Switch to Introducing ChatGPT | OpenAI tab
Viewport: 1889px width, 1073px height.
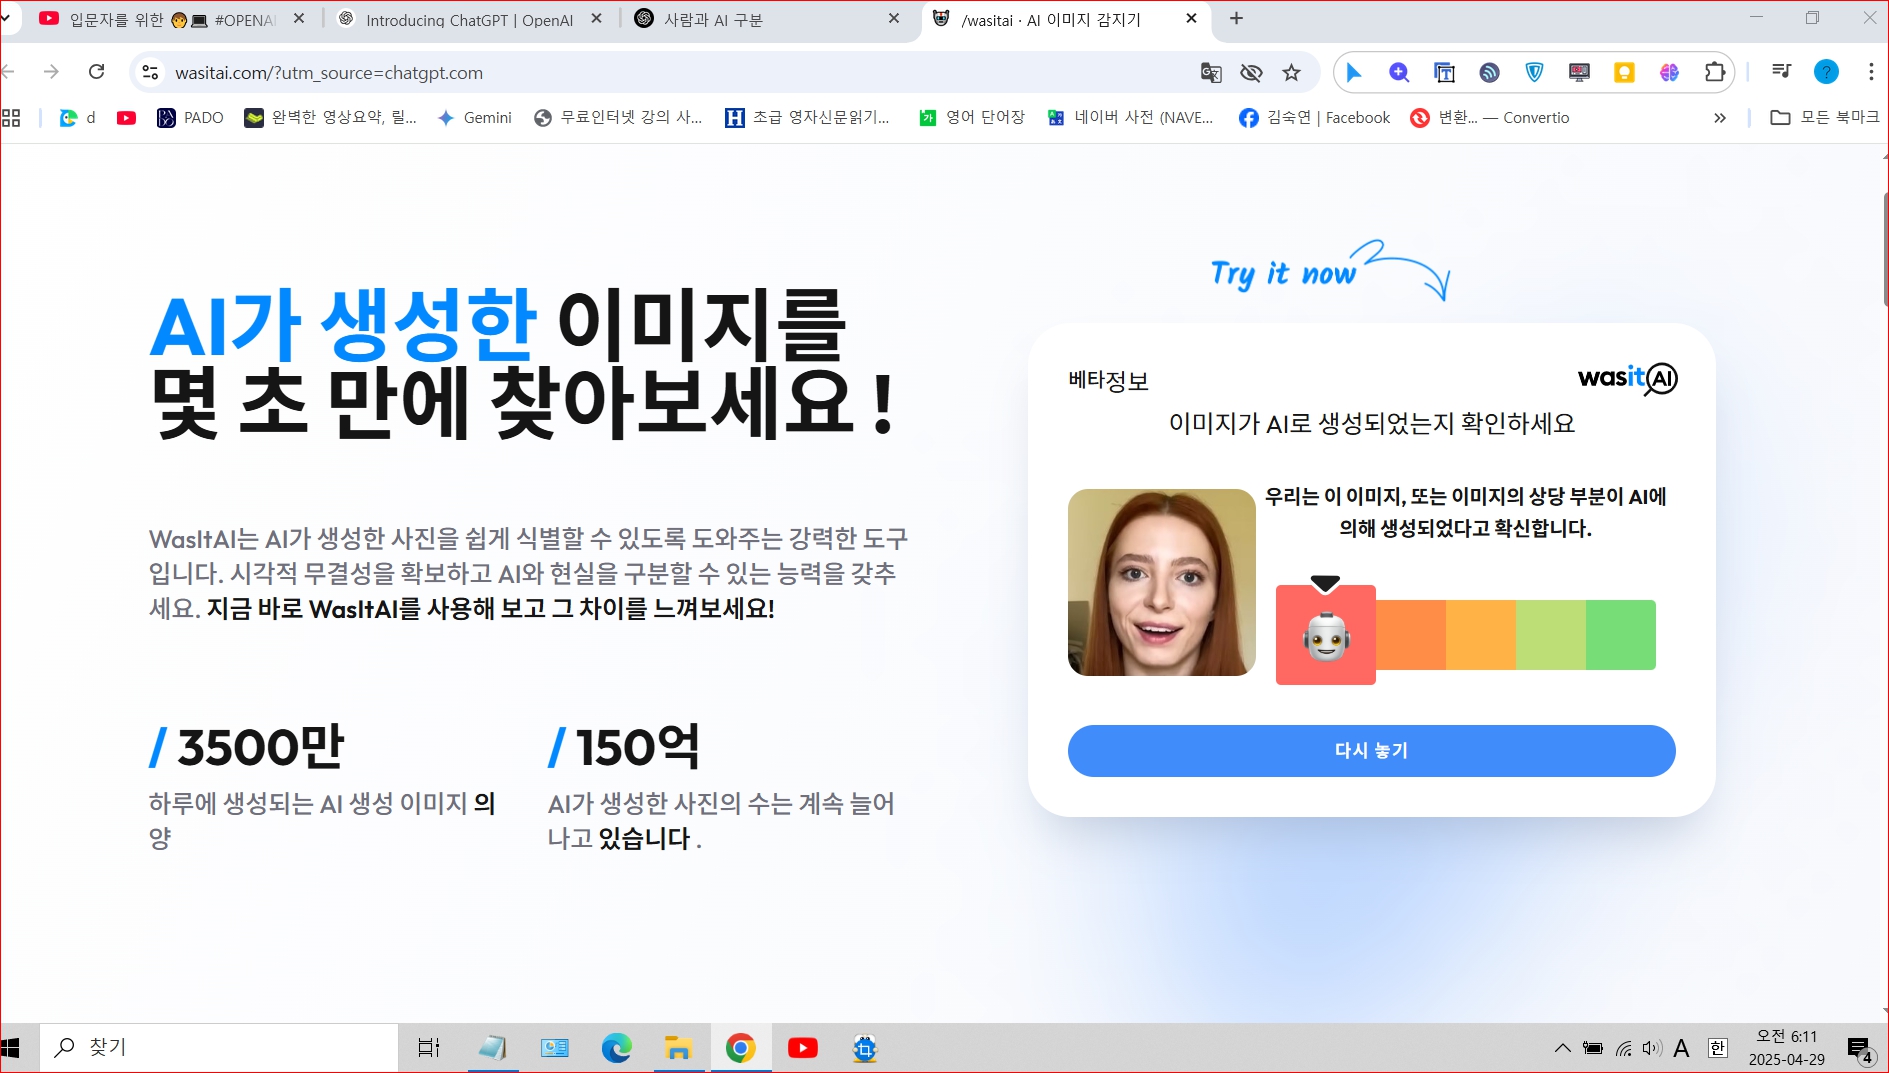[455, 19]
